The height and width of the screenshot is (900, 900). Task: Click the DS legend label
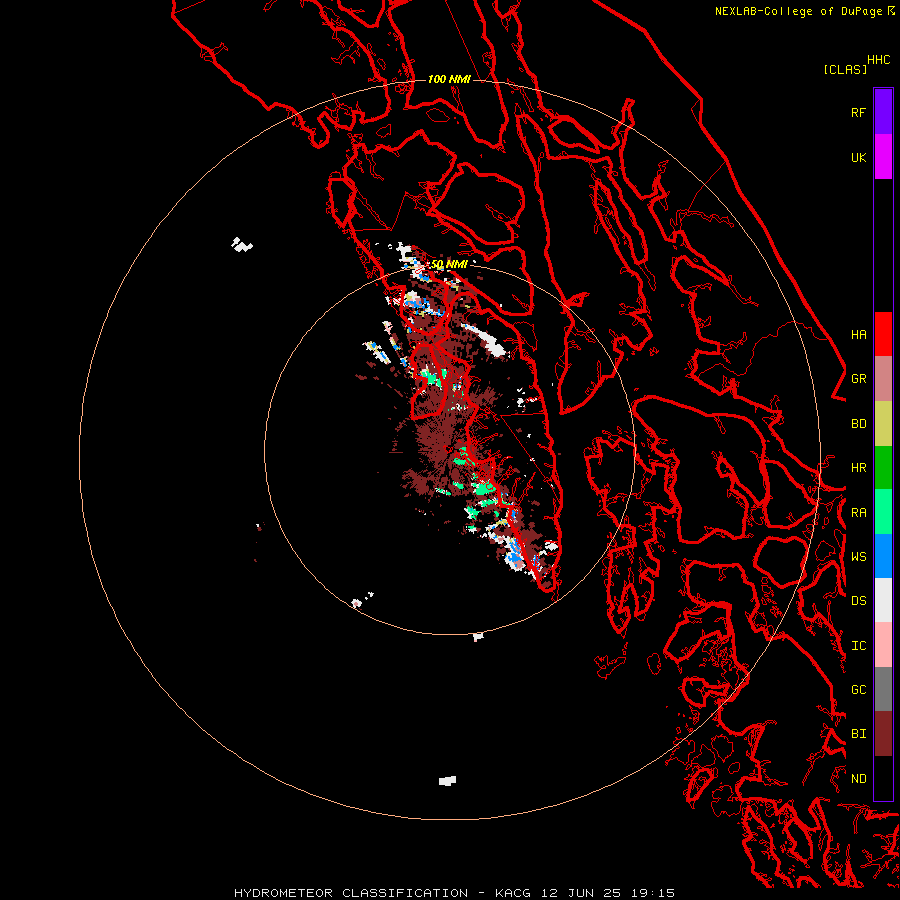pos(858,600)
